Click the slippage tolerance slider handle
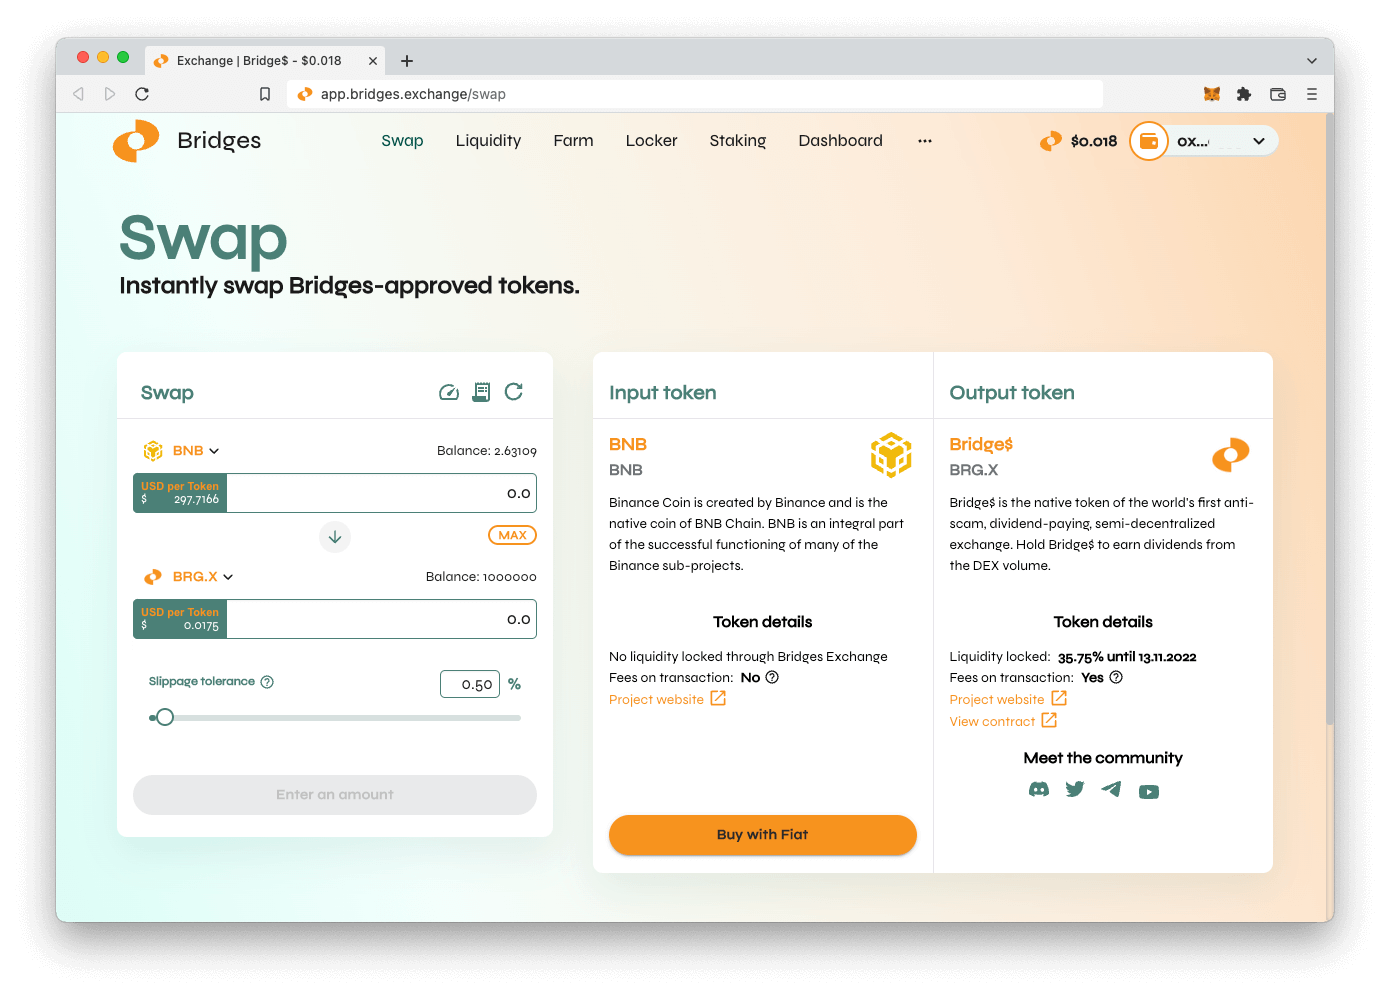 pyautogui.click(x=165, y=717)
